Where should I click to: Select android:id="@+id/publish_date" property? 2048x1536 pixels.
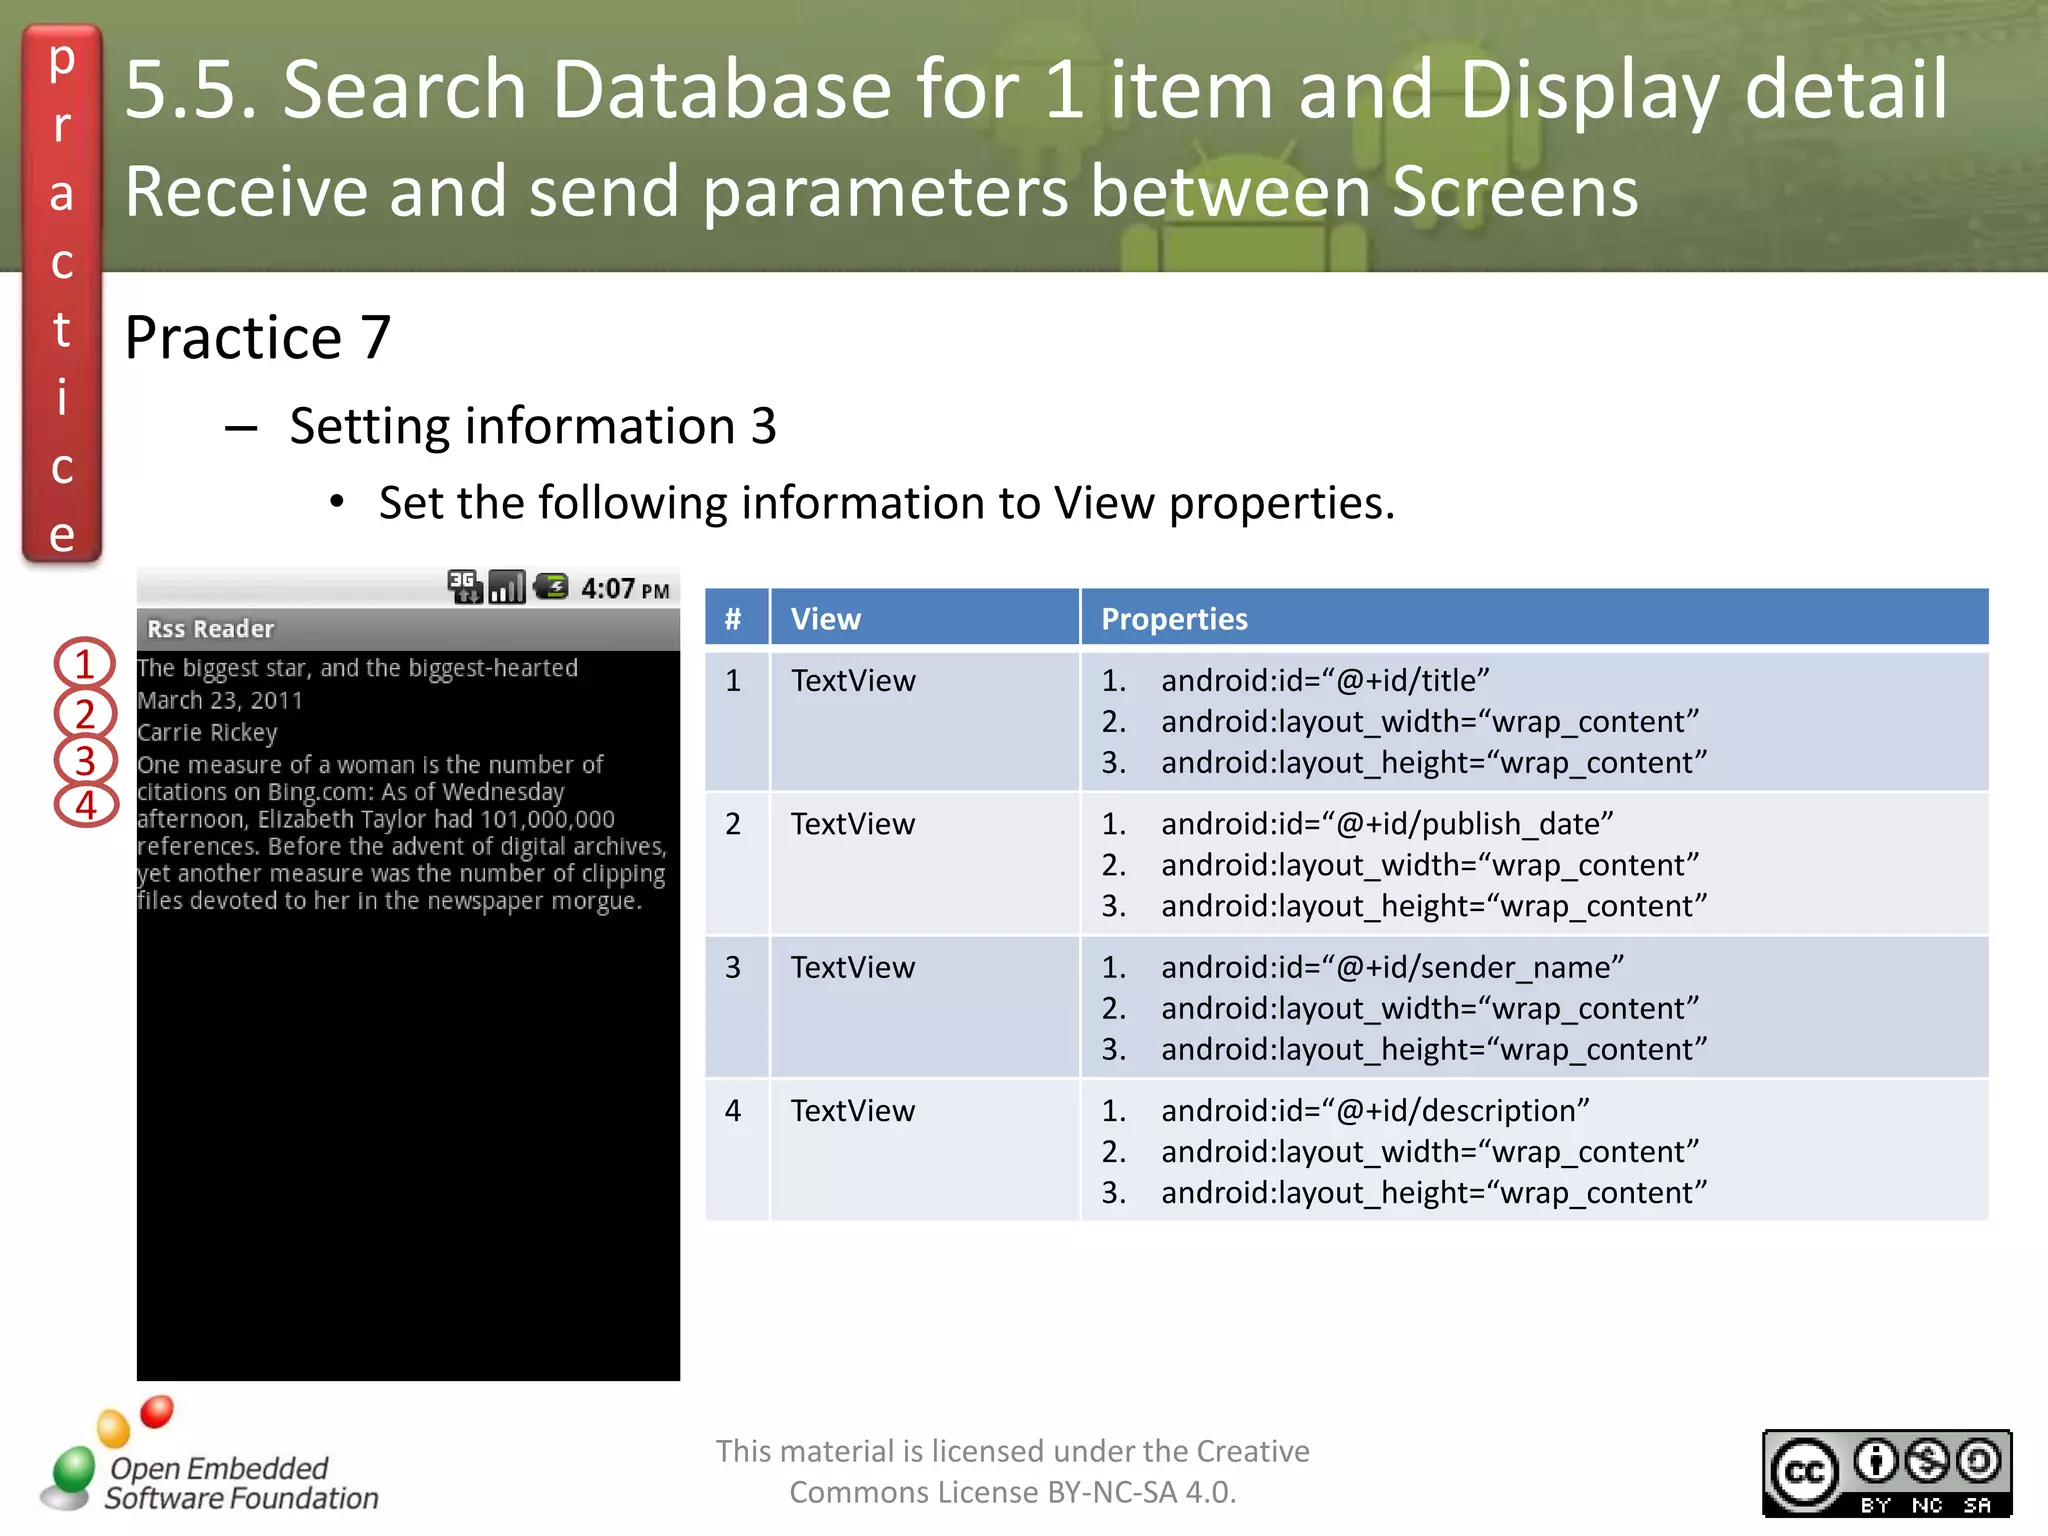(x=1387, y=823)
